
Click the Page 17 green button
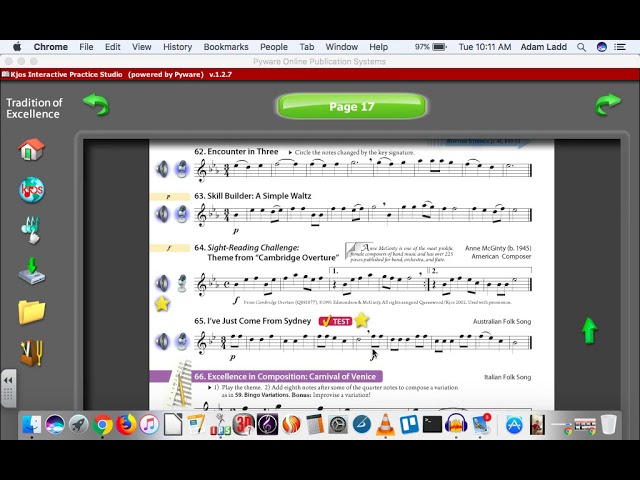(x=352, y=107)
